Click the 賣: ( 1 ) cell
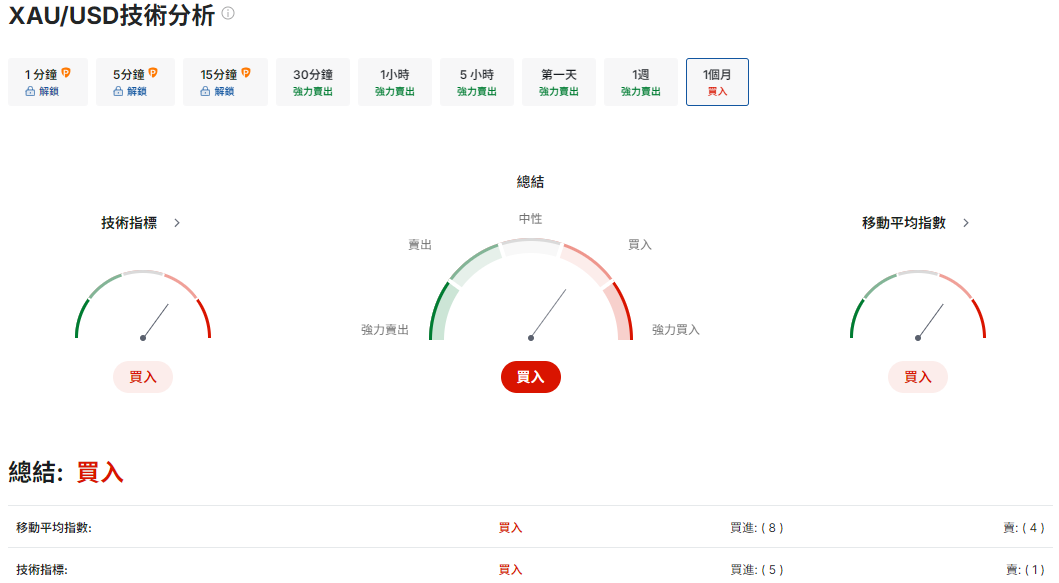 [1026, 569]
